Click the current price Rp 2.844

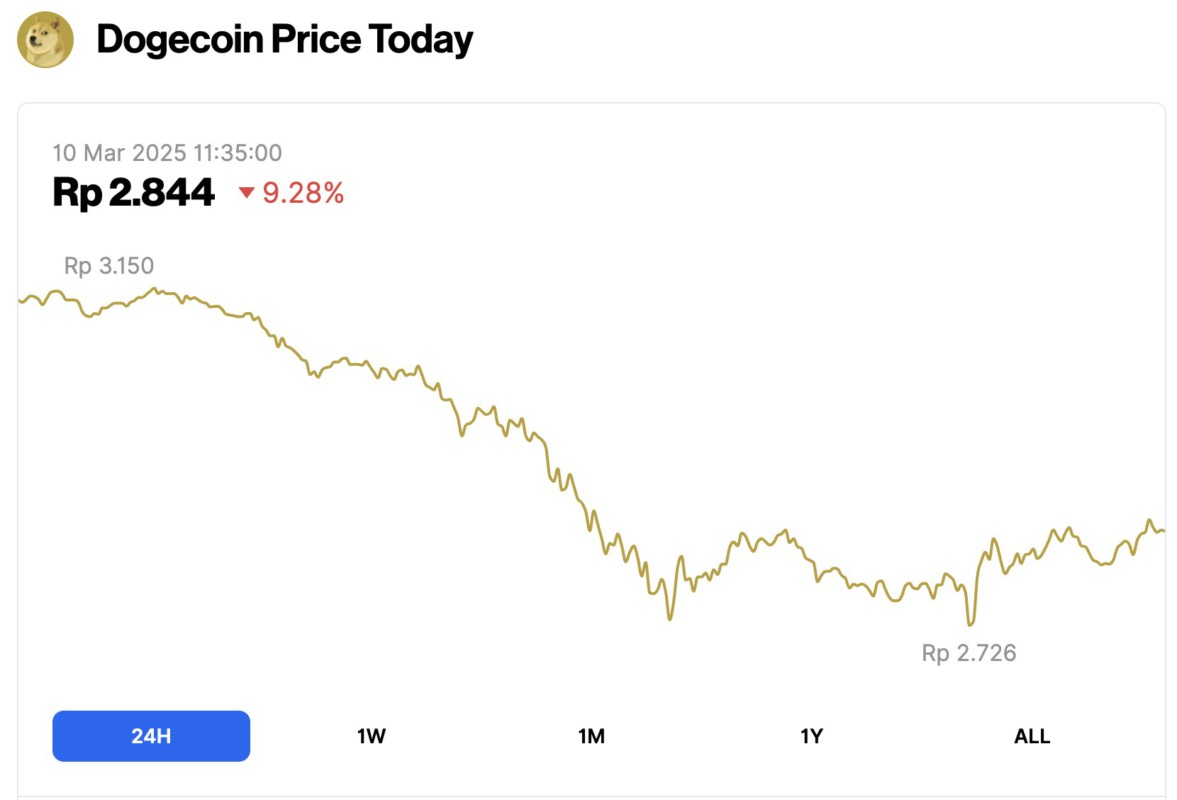tap(133, 192)
